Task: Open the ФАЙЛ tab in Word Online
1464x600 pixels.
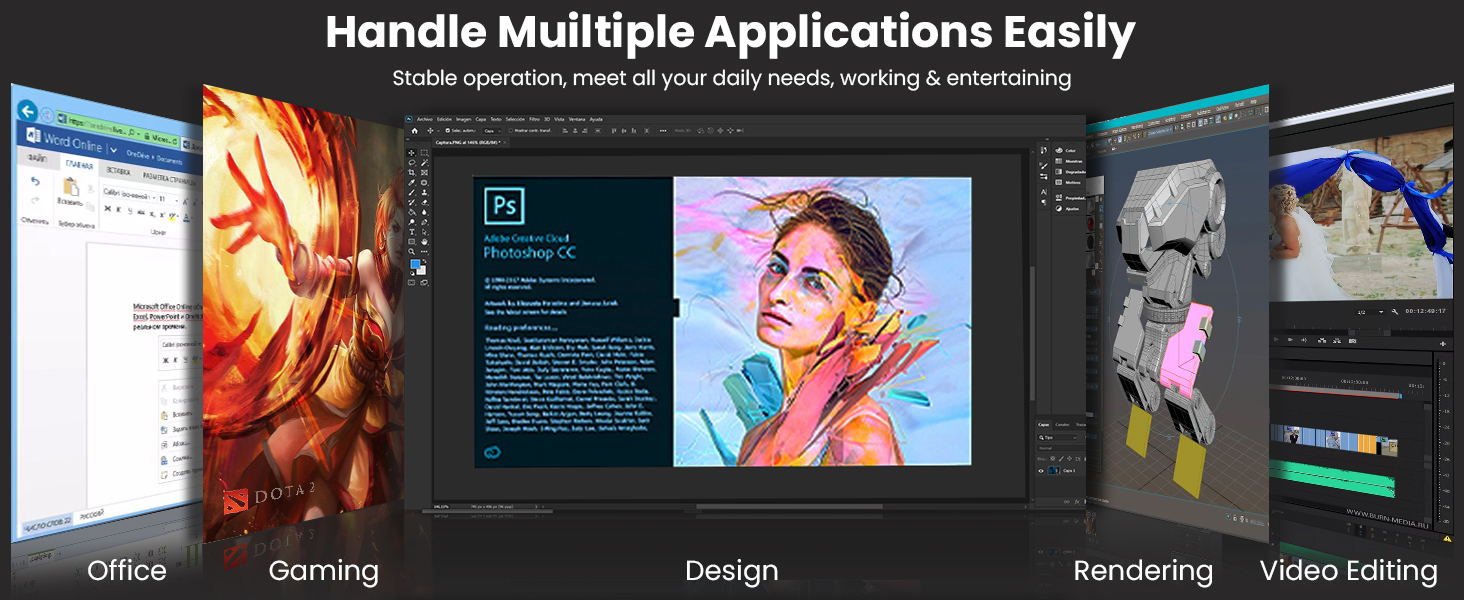Action: click(x=37, y=159)
